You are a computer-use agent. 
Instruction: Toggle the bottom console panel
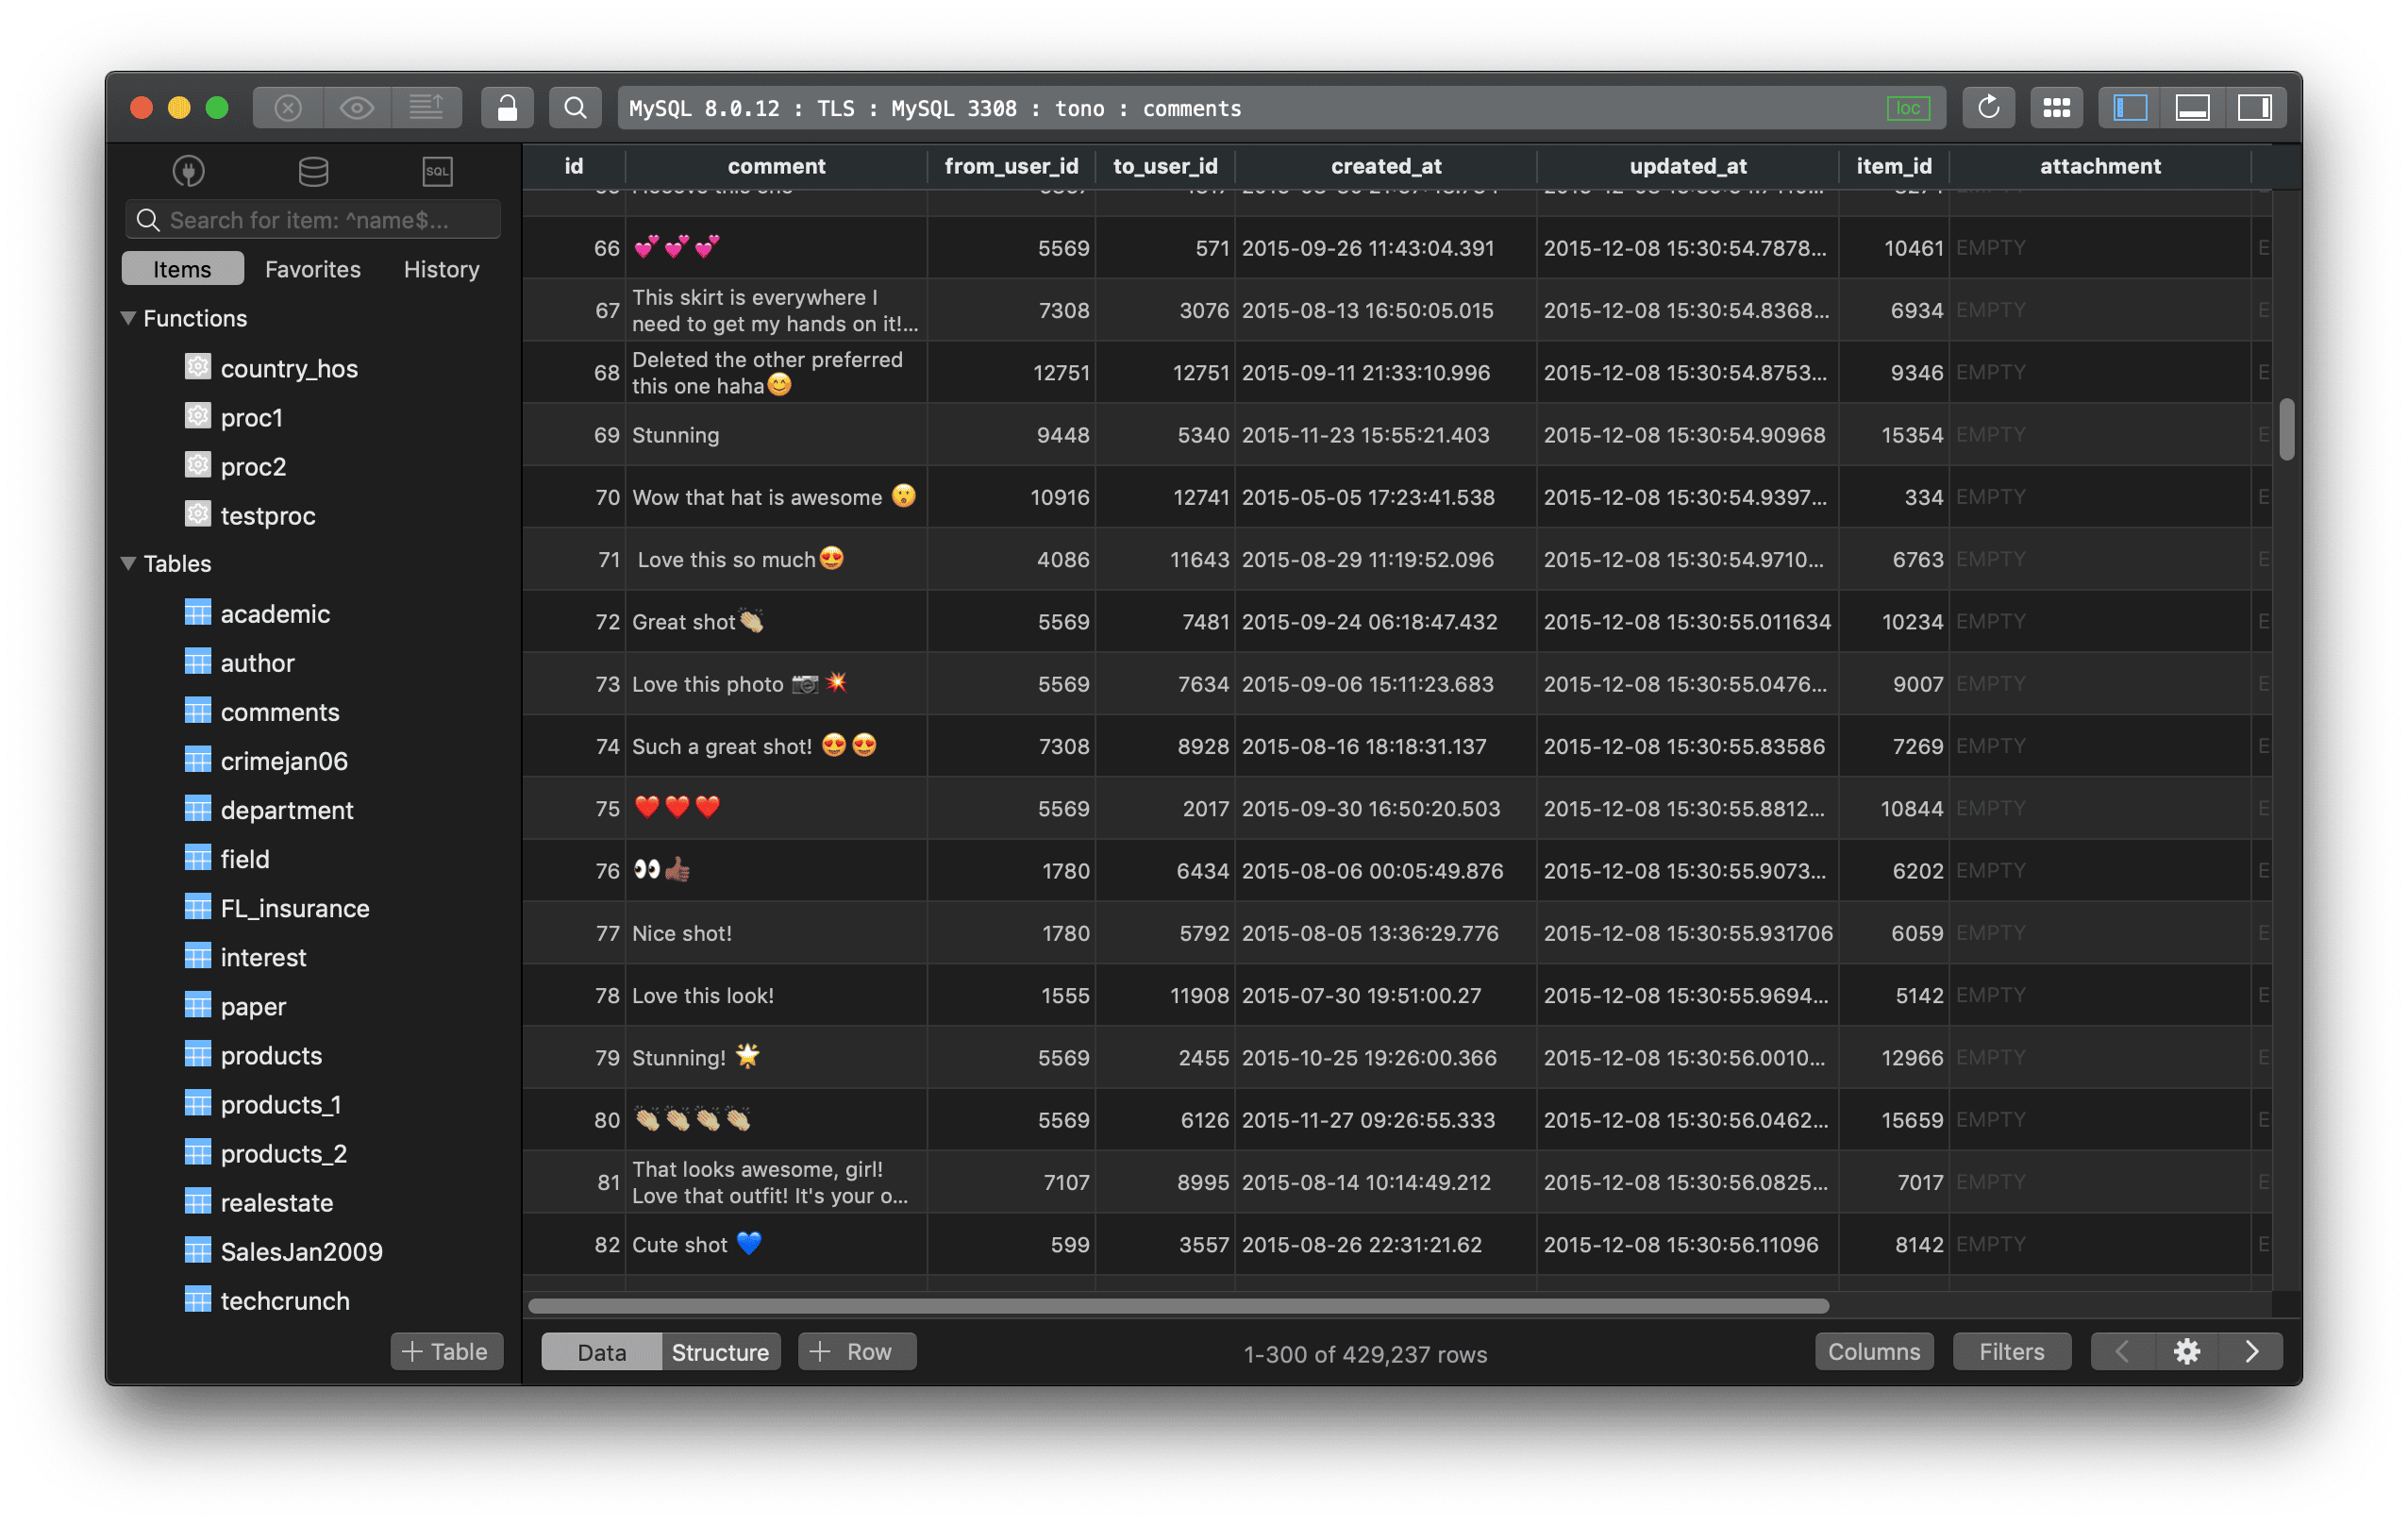point(2192,108)
